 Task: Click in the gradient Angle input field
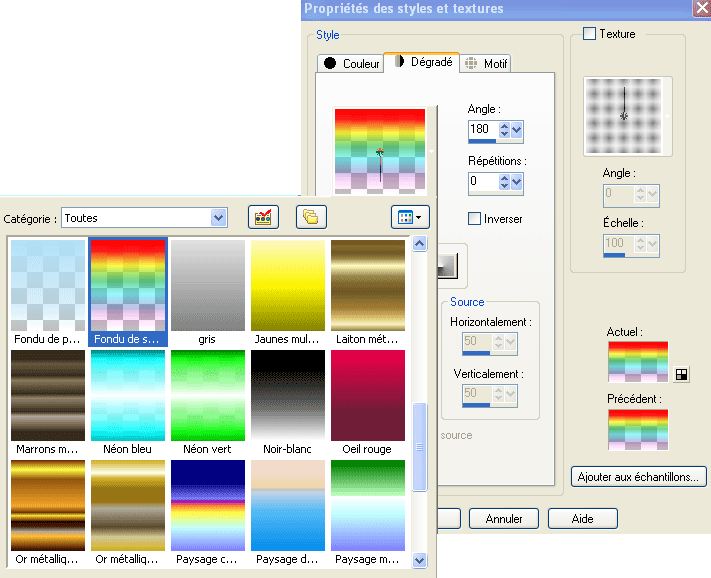[x=482, y=130]
